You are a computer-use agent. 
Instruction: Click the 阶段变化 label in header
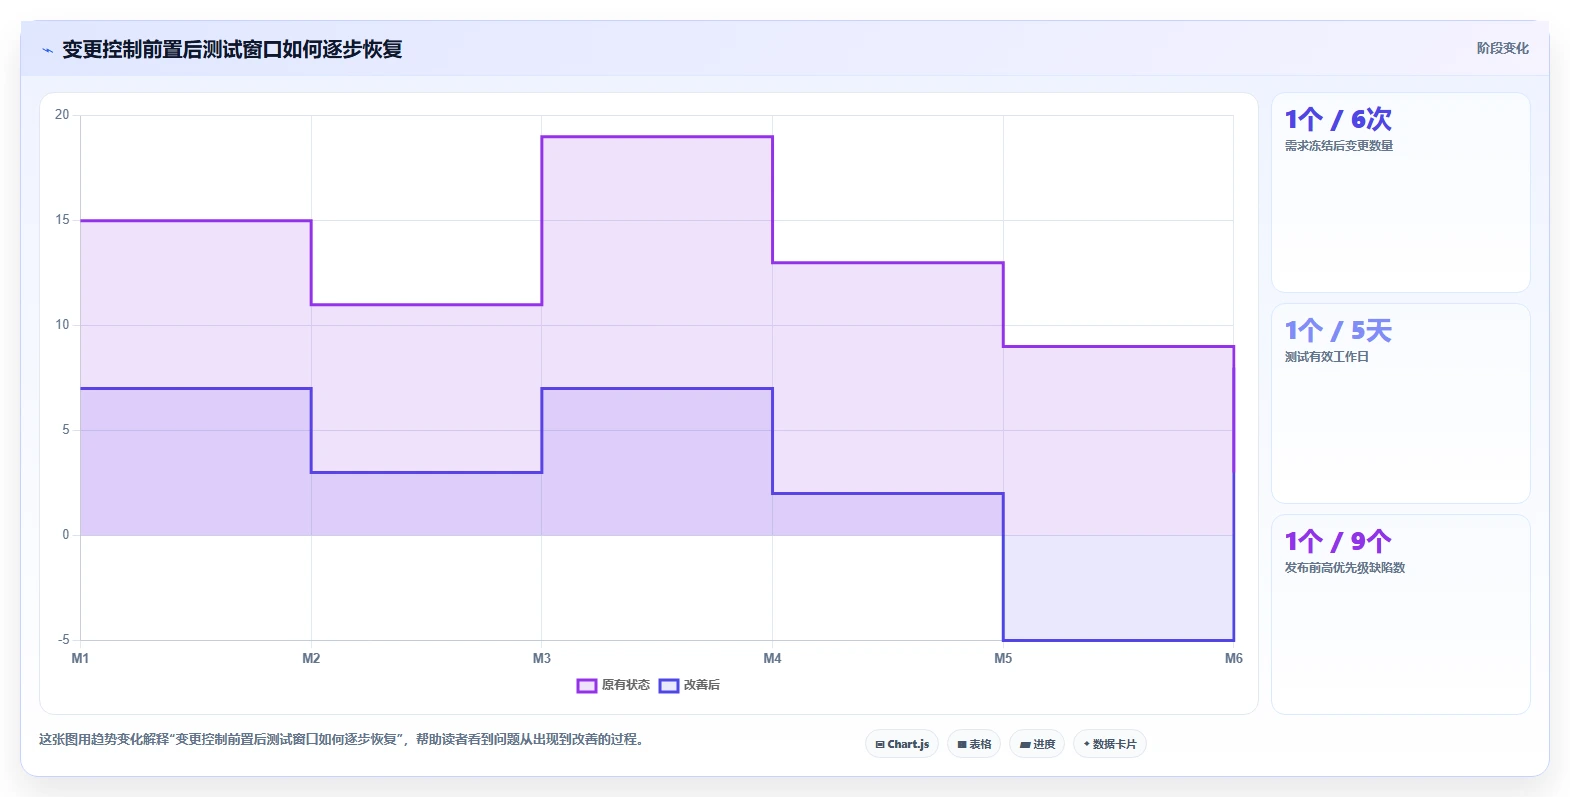click(x=1502, y=48)
